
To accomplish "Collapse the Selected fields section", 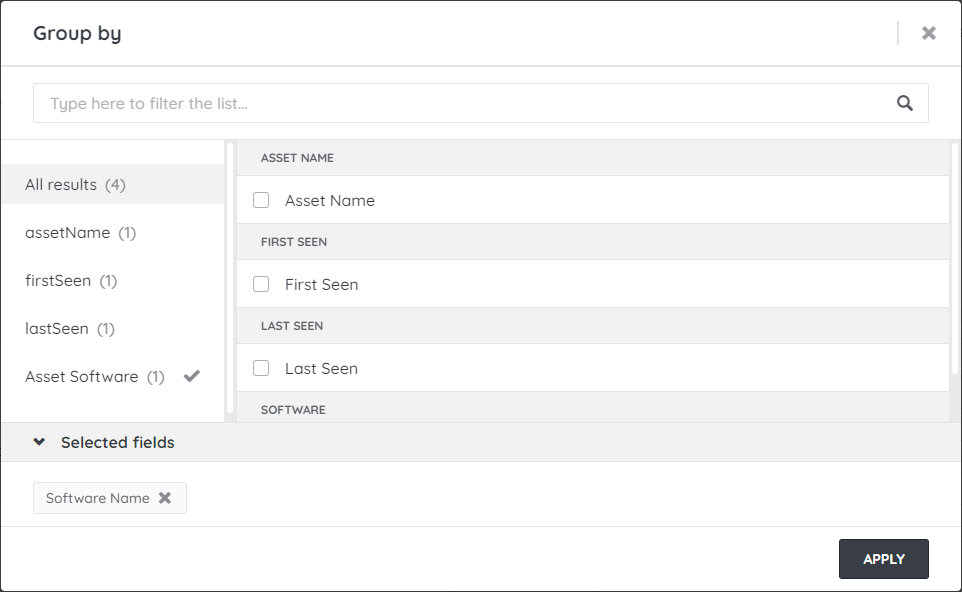I will [x=39, y=442].
